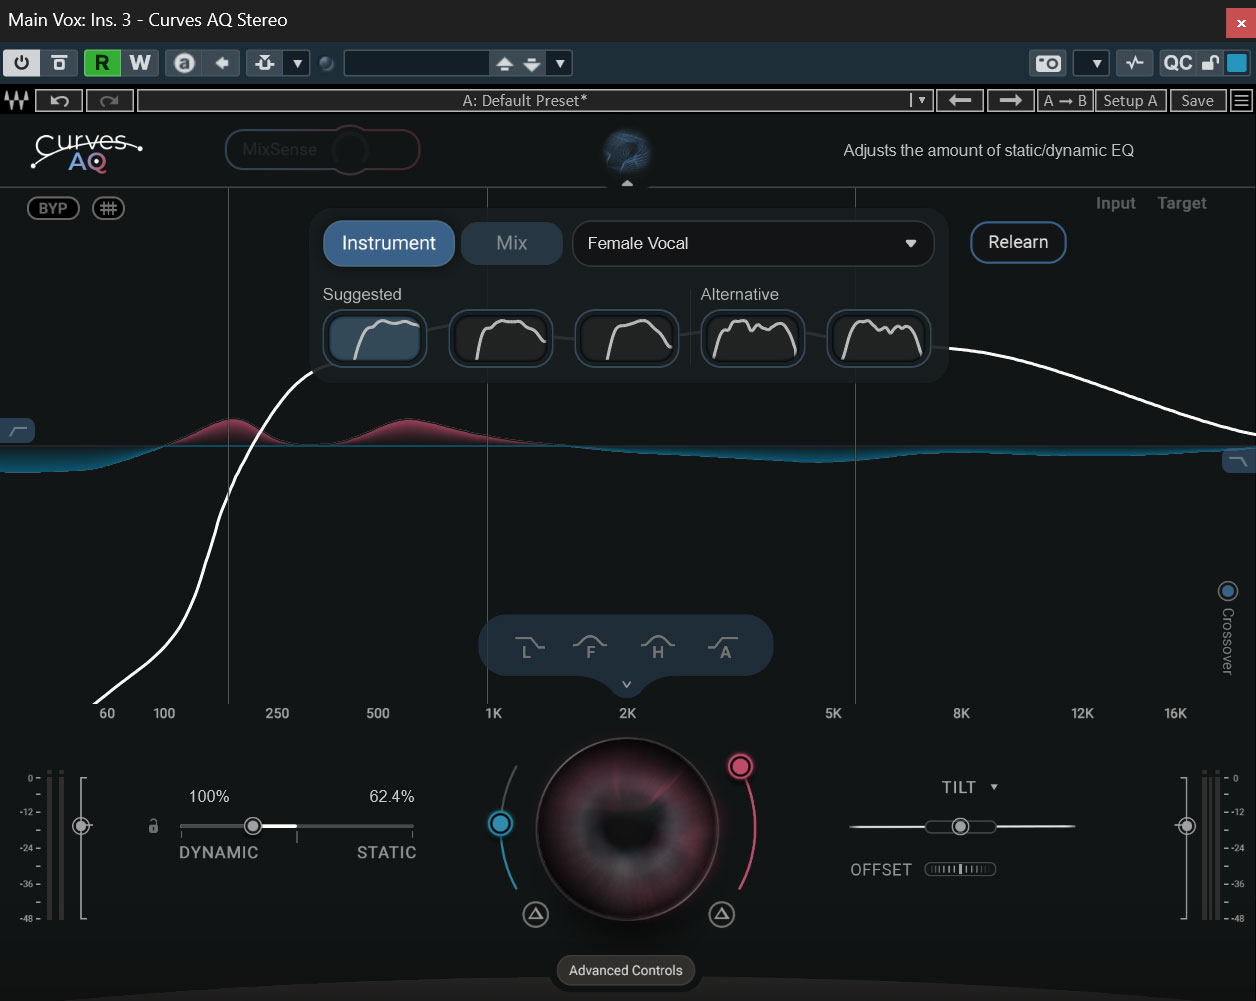
Task: Toggle the plugin power button
Action: 21,63
